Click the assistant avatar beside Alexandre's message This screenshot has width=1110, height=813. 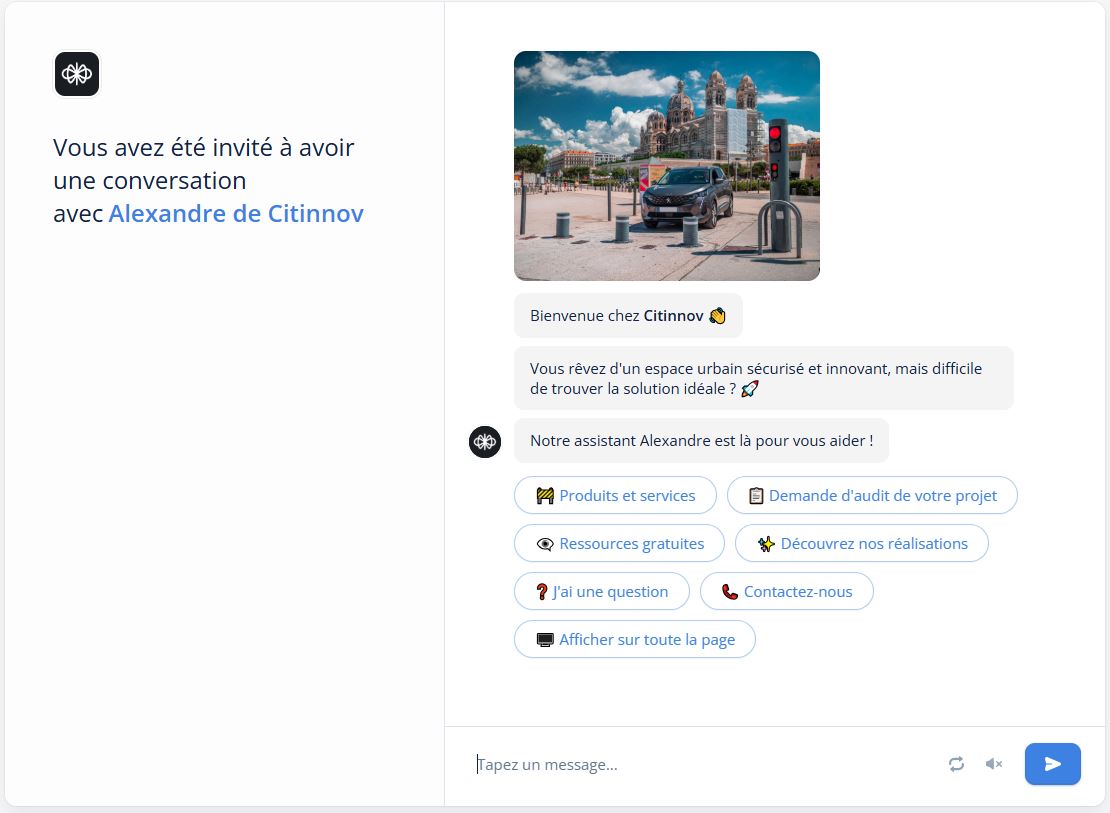click(x=484, y=441)
